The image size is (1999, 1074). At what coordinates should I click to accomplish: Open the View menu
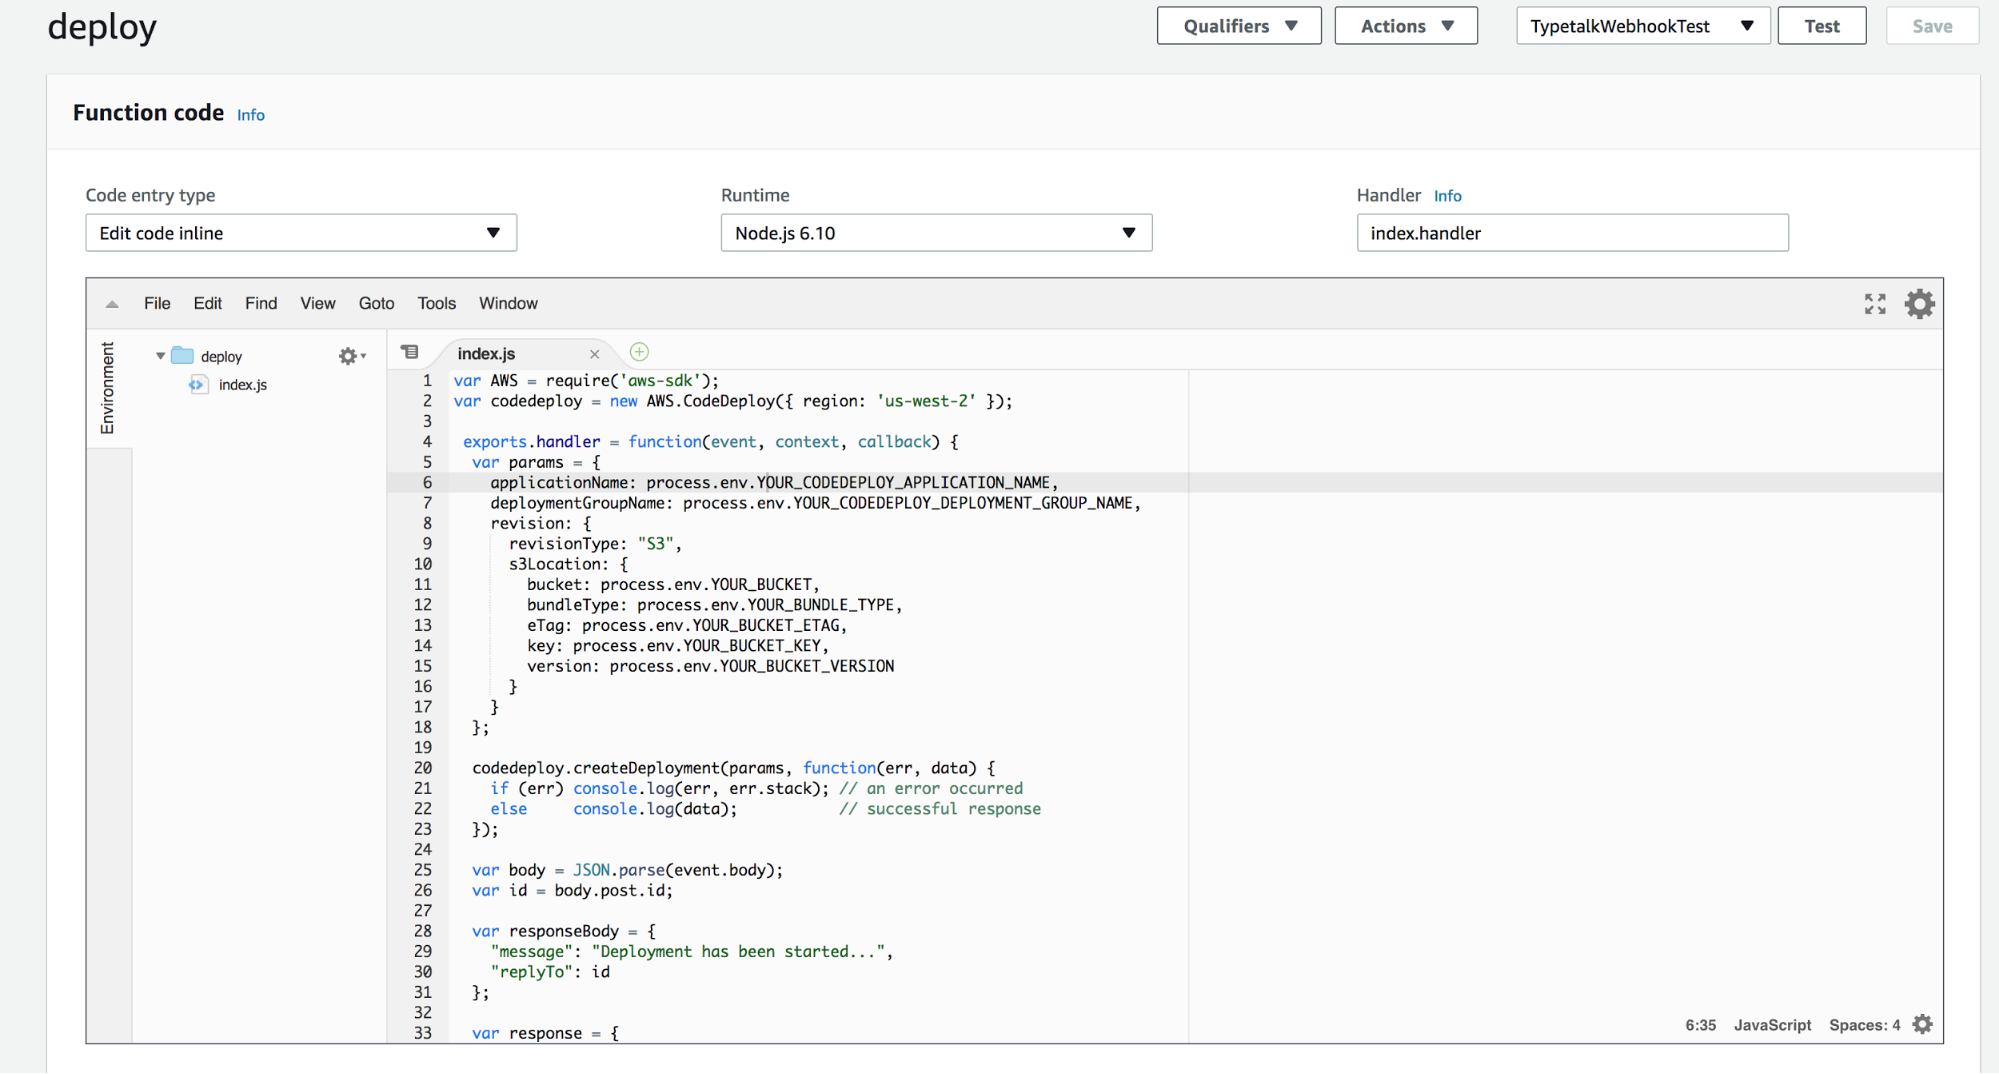[318, 303]
